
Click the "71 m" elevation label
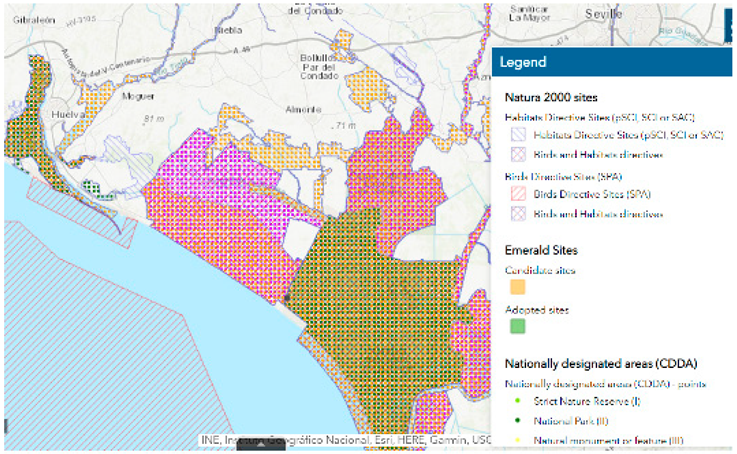point(345,125)
